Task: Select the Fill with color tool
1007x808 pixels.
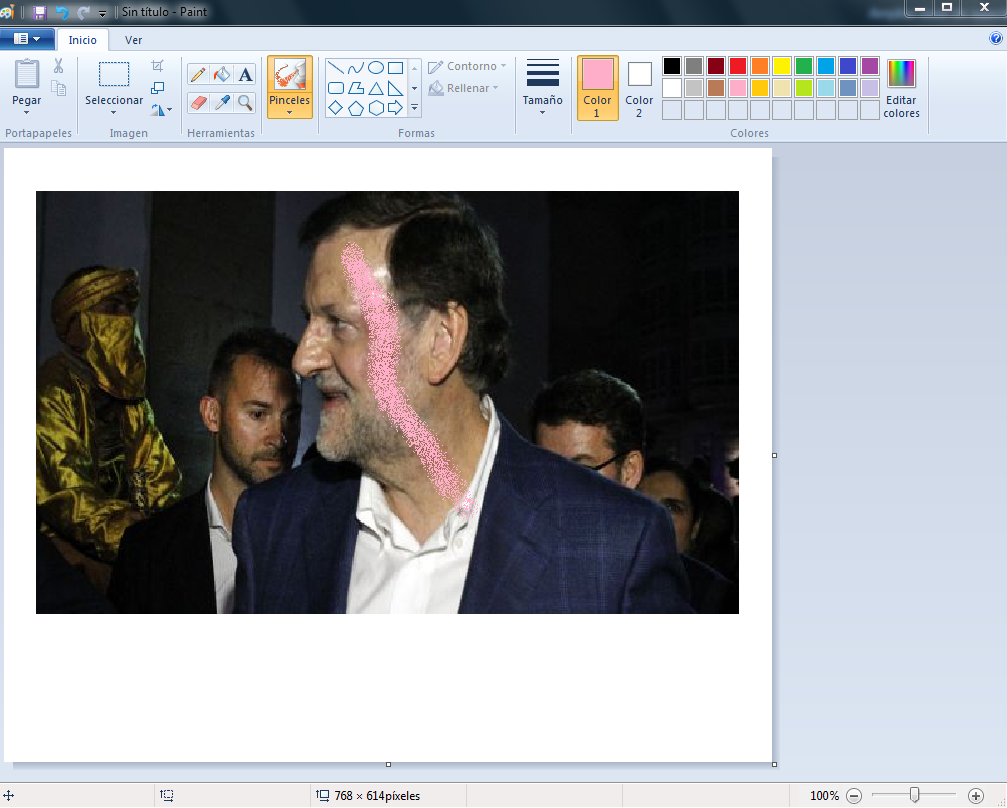Action: [222, 73]
